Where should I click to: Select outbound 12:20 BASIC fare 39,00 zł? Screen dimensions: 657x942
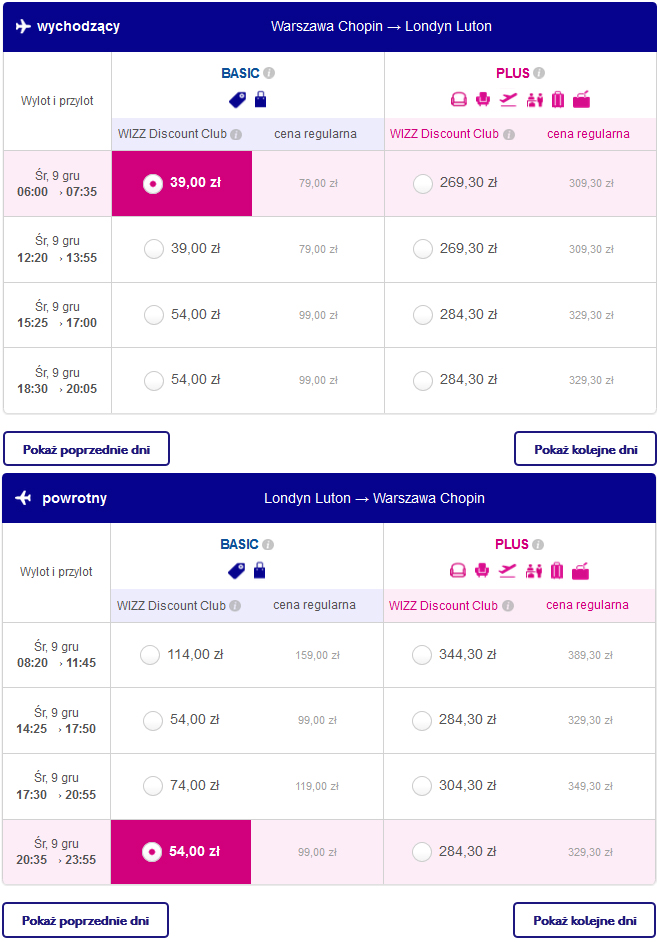click(x=154, y=249)
